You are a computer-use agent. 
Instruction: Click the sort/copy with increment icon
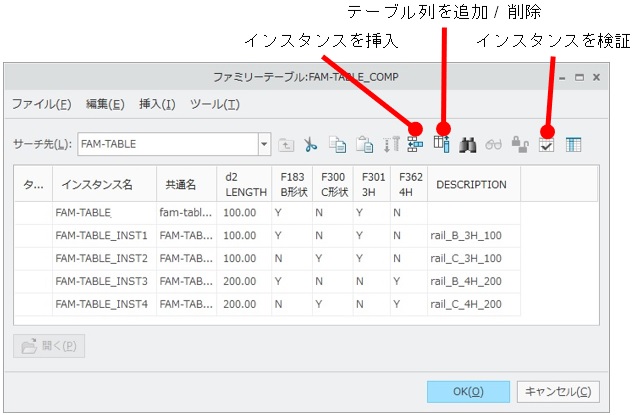[x=391, y=144]
